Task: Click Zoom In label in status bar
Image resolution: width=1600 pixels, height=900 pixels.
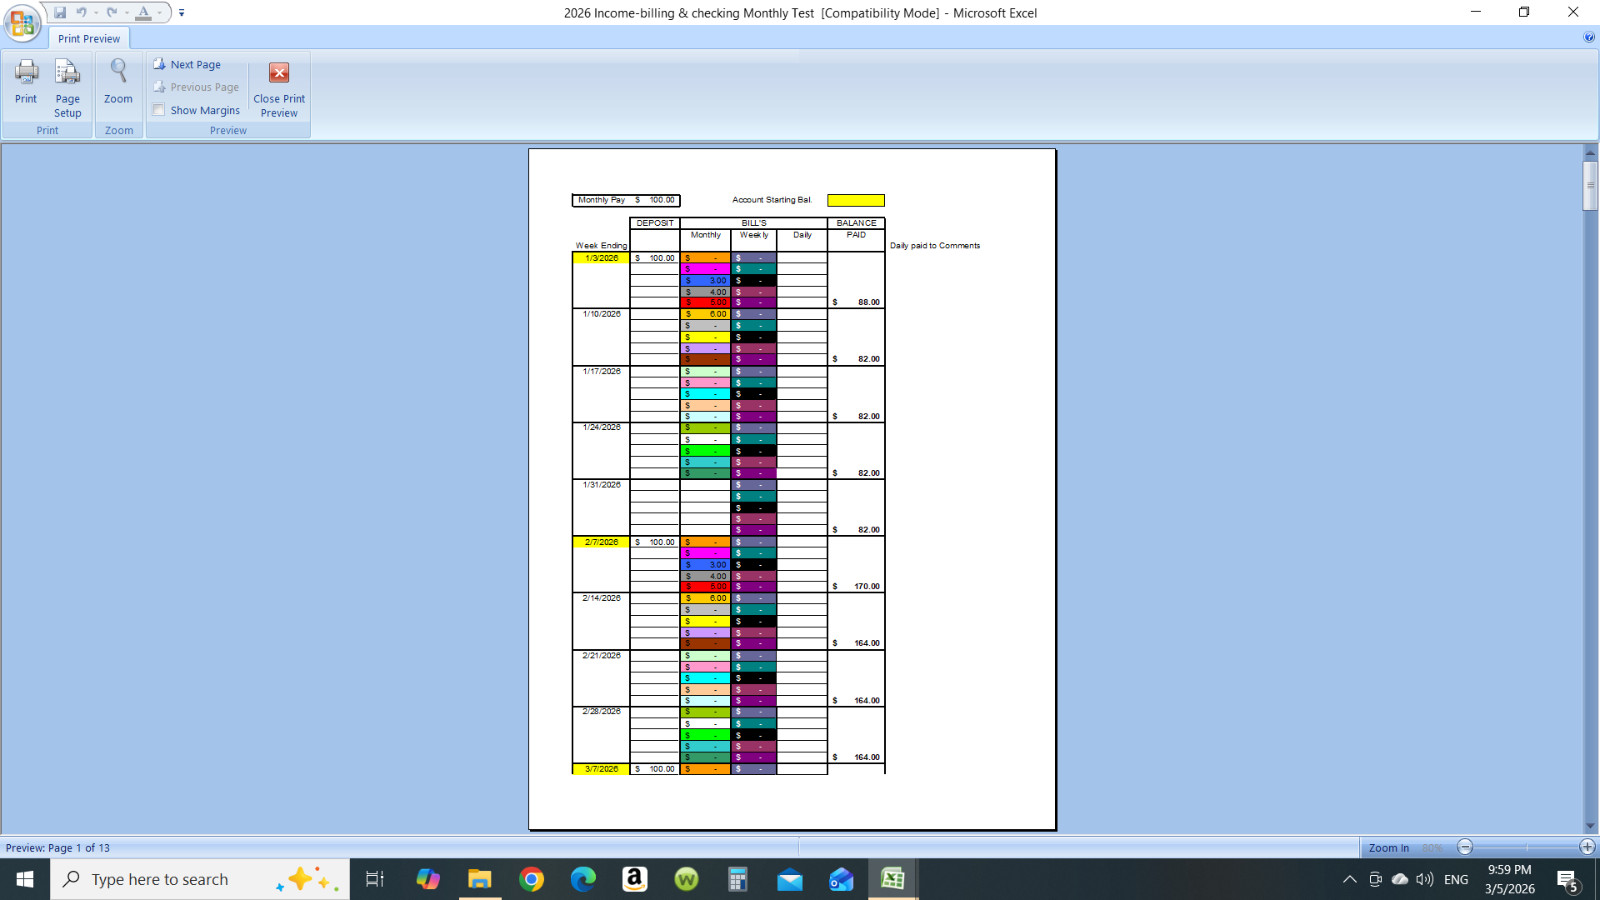Action: (1388, 848)
